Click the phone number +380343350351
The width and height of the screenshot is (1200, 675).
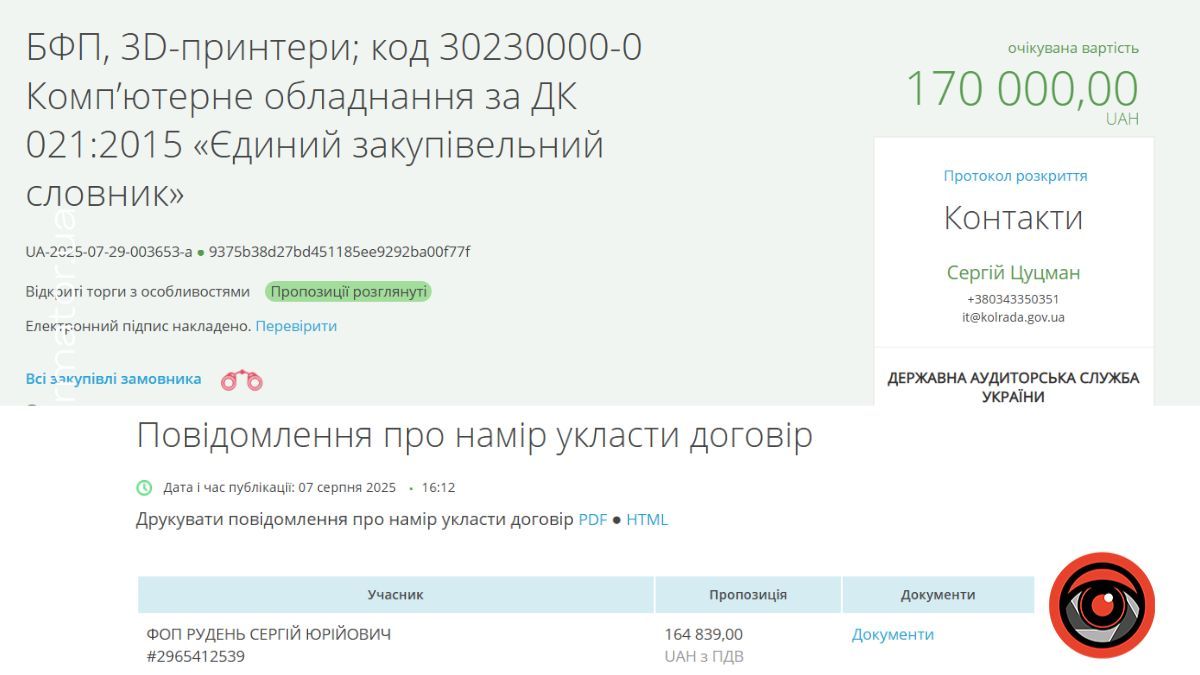pyautogui.click(x=1012, y=296)
